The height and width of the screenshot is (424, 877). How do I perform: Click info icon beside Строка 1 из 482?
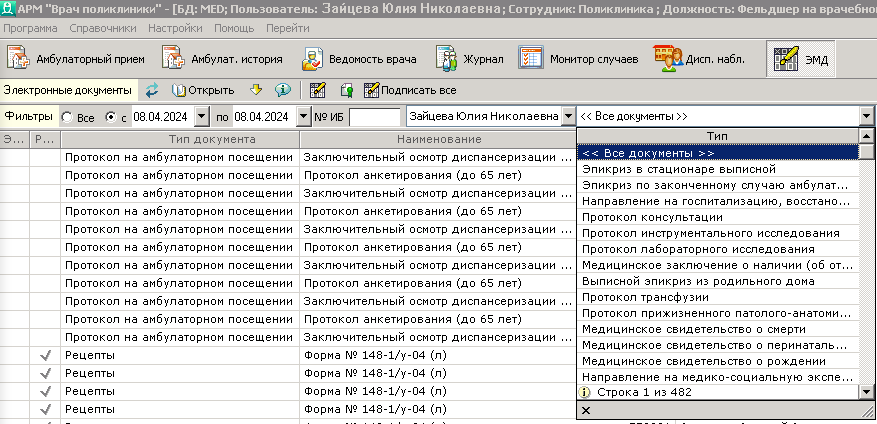(586, 392)
